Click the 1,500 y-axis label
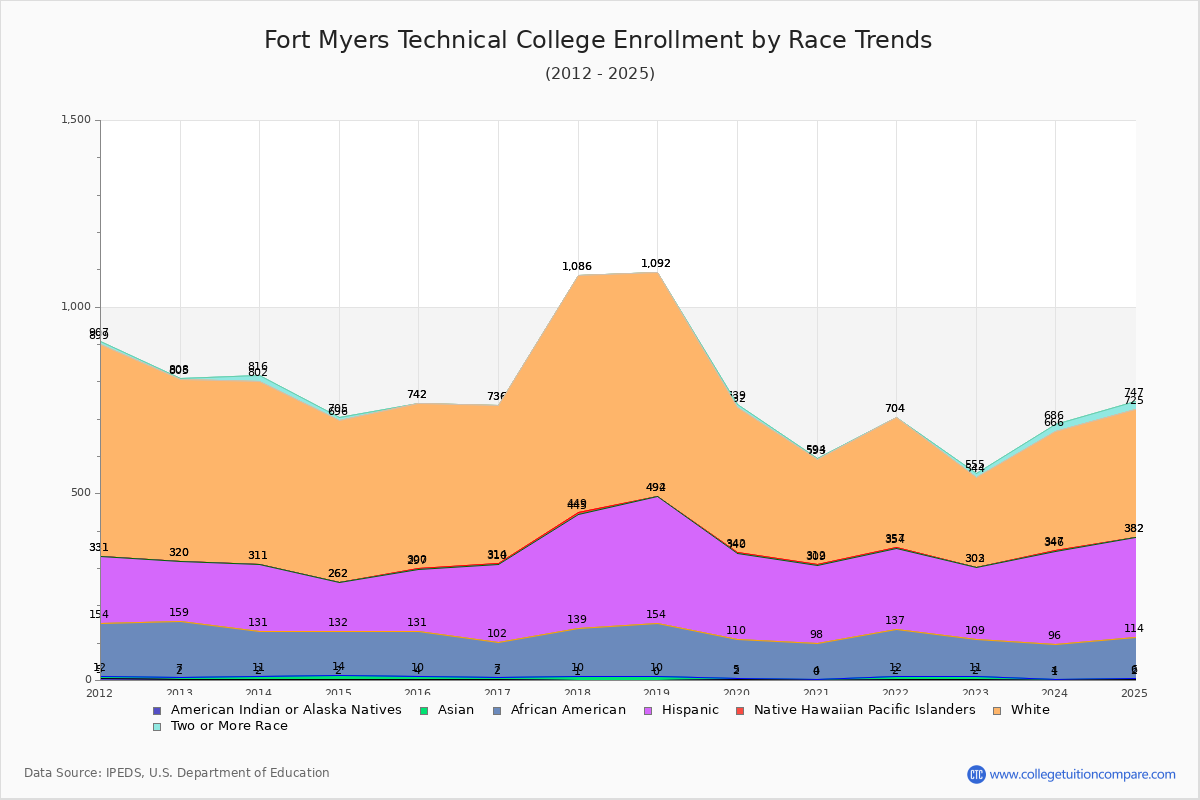Viewport: 1200px width, 800px height. tap(76, 120)
